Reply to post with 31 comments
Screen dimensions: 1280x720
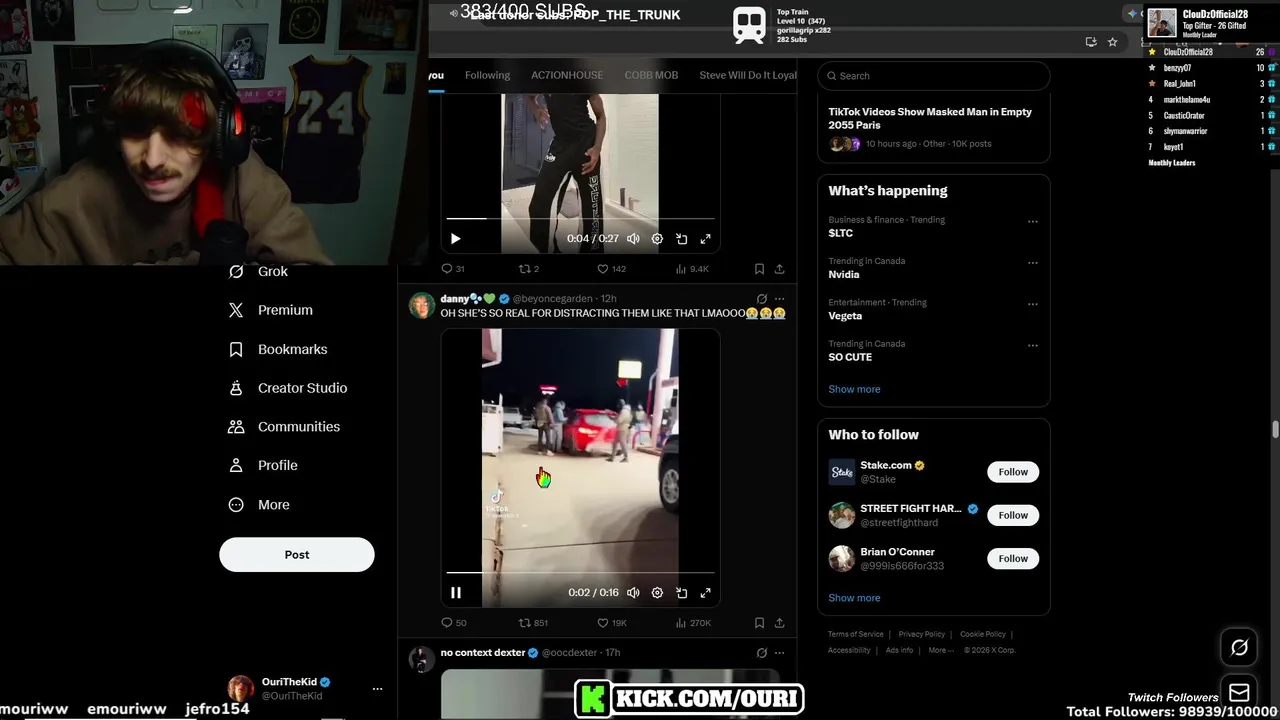coord(453,269)
